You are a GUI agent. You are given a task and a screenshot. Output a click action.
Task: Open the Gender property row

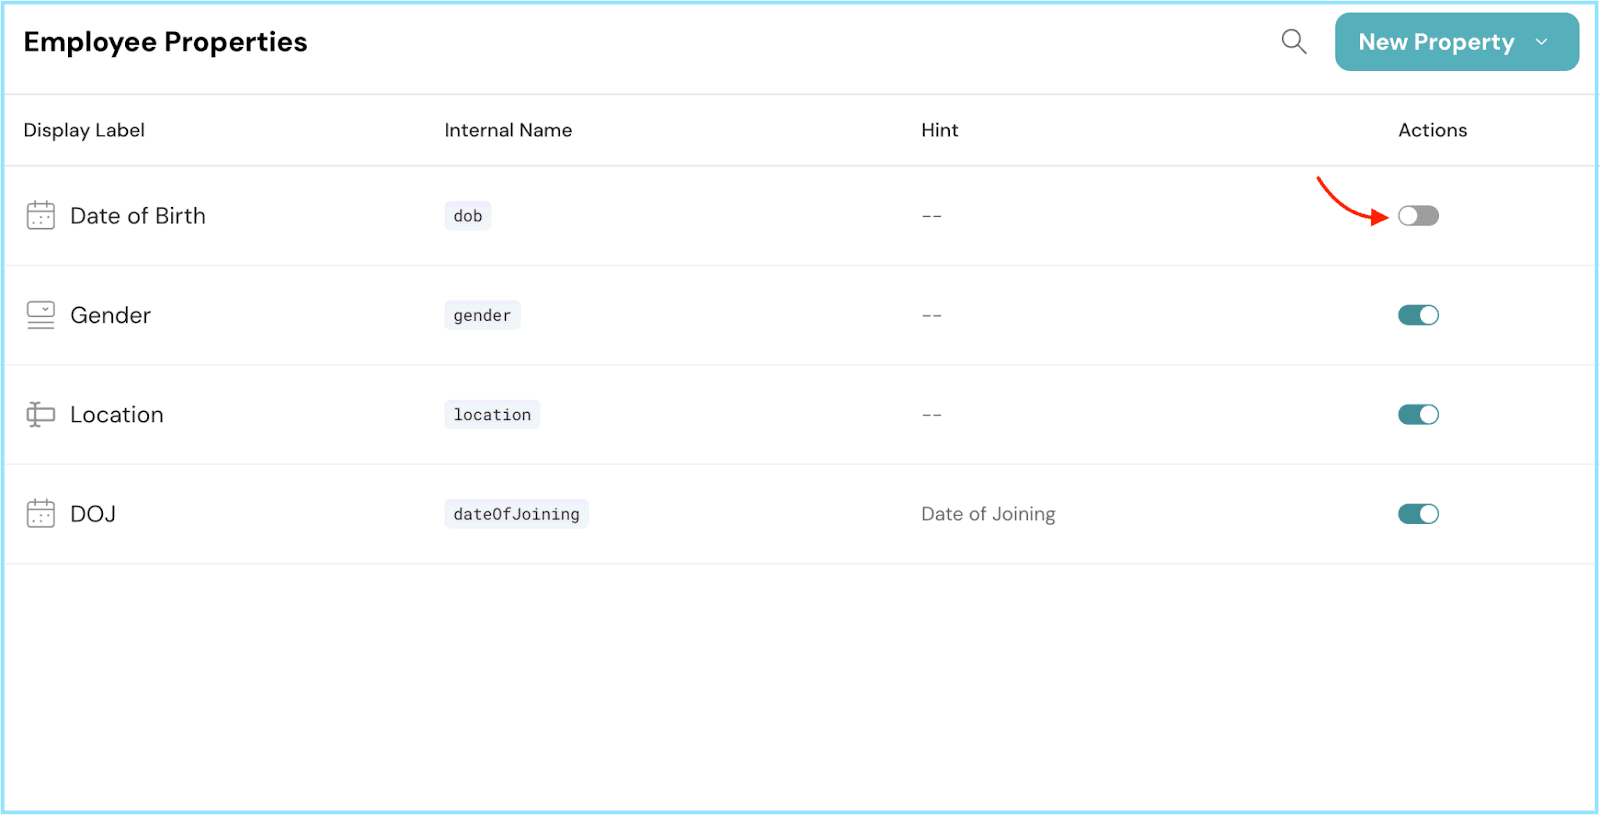coord(110,315)
